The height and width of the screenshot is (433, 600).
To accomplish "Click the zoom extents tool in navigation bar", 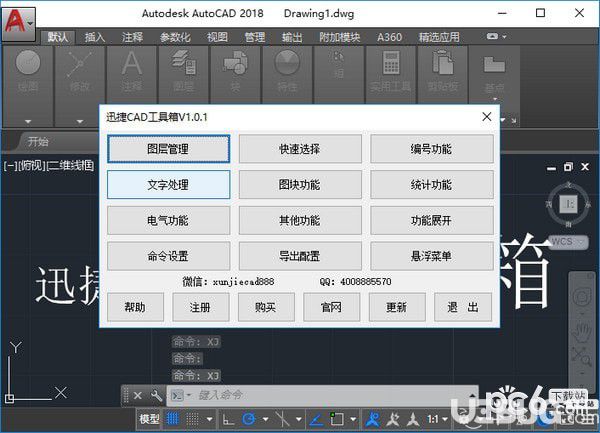I will pyautogui.click(x=581, y=357).
